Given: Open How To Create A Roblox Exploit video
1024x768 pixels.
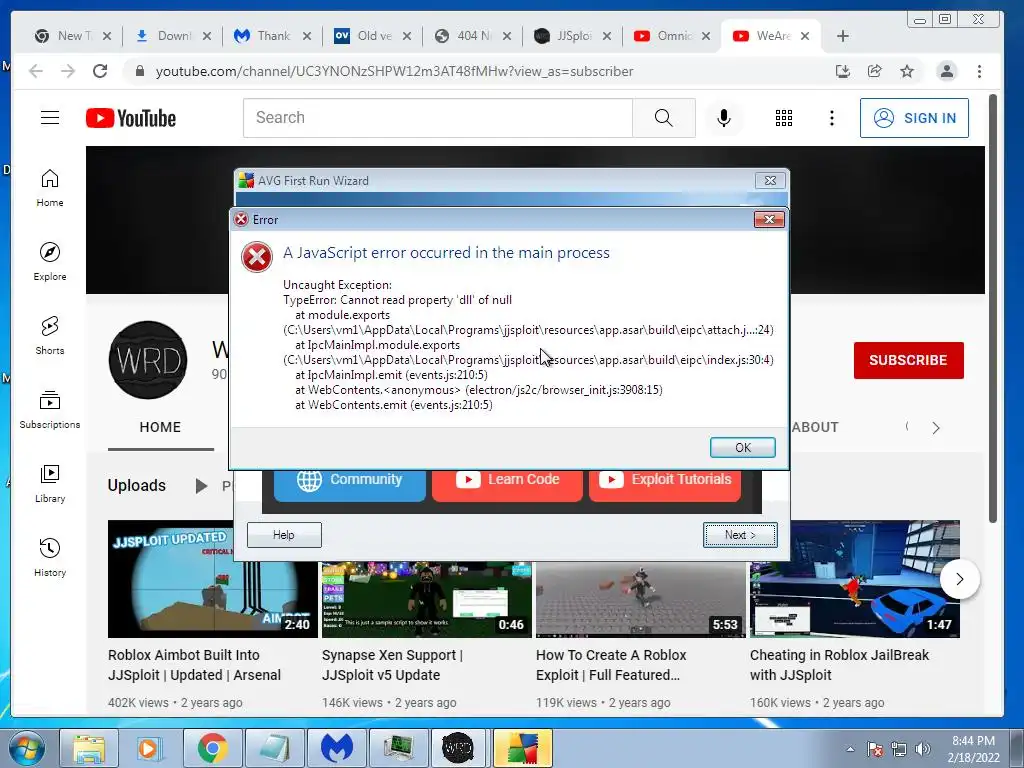Looking at the screenshot, I should tap(611, 665).
